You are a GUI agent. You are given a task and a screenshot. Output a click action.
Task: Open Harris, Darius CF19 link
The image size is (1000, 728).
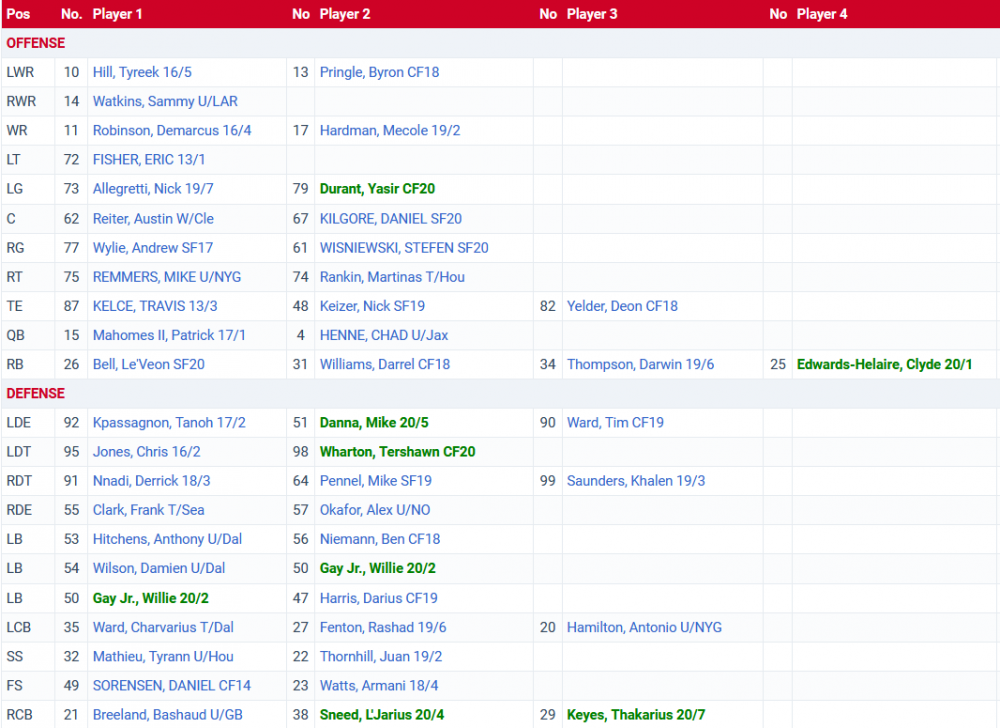click(x=379, y=599)
